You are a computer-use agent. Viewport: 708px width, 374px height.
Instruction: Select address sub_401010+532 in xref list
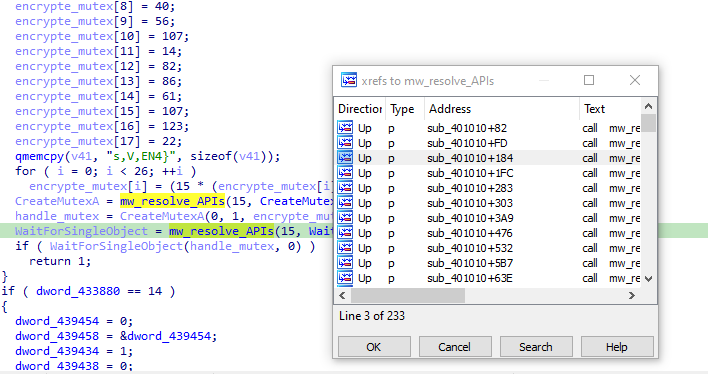pos(470,248)
